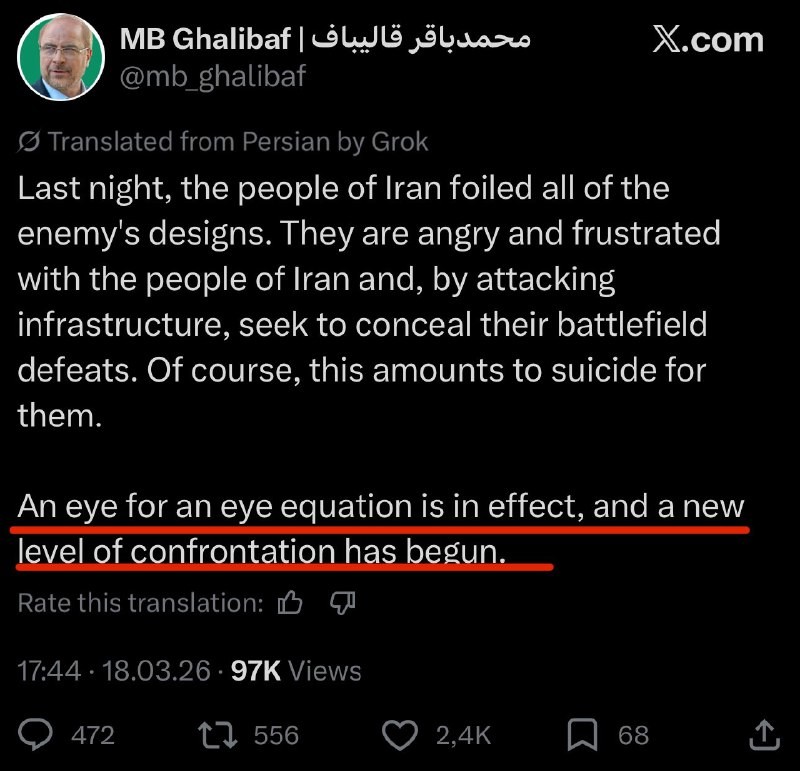Image resolution: width=800 pixels, height=771 pixels.
Task: View the 556 reposts count
Action: pyautogui.click(x=276, y=736)
